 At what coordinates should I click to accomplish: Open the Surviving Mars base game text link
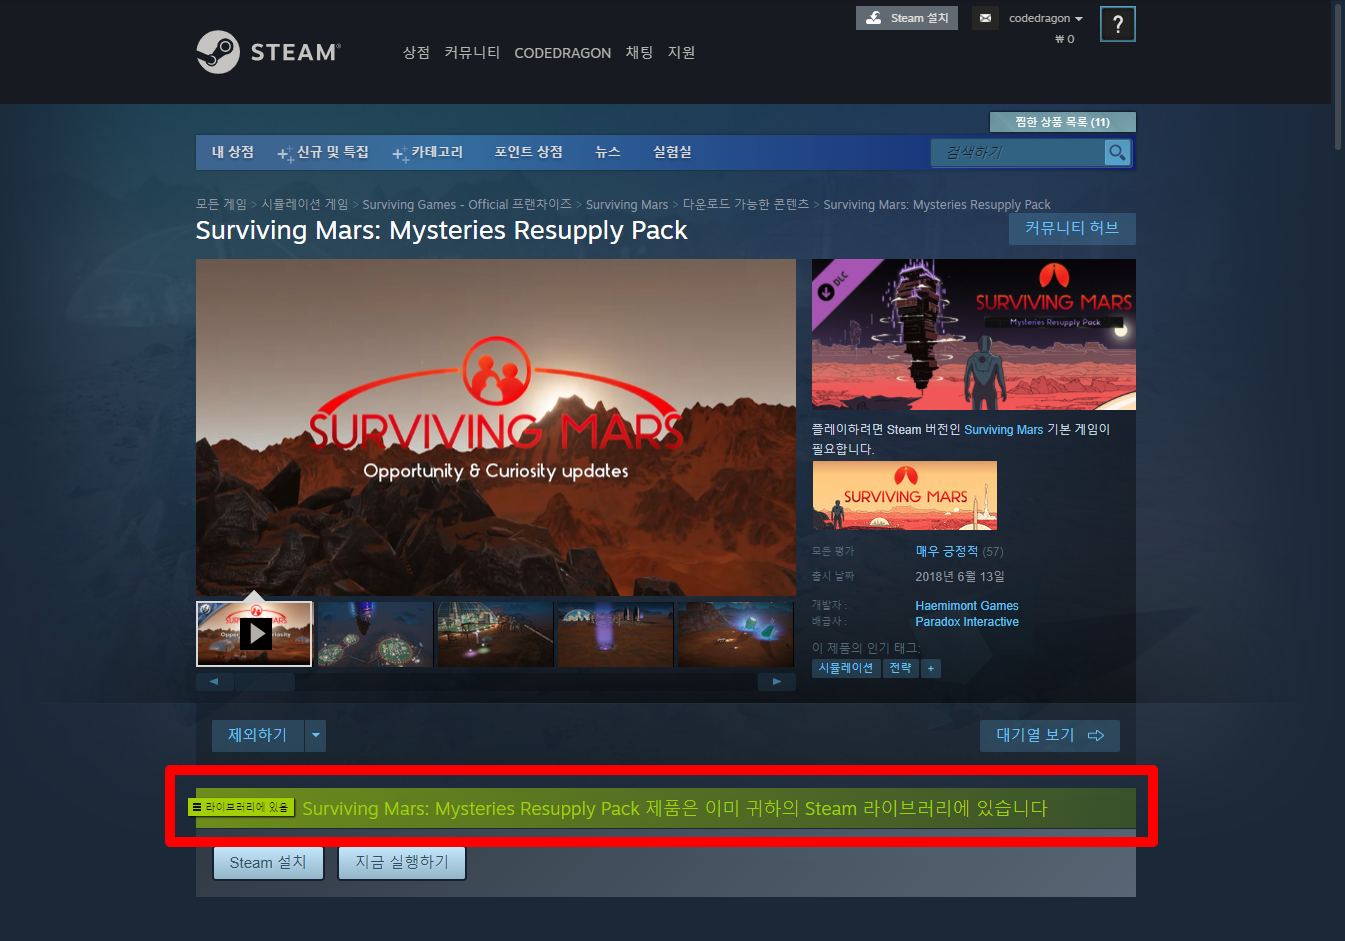click(x=1003, y=429)
